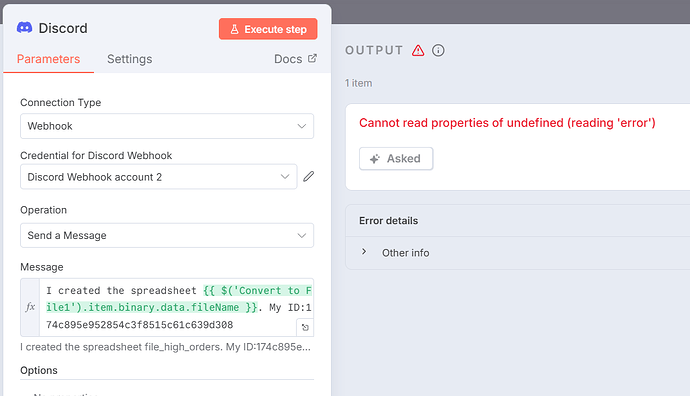Click the Execute step button

[x=268, y=29]
